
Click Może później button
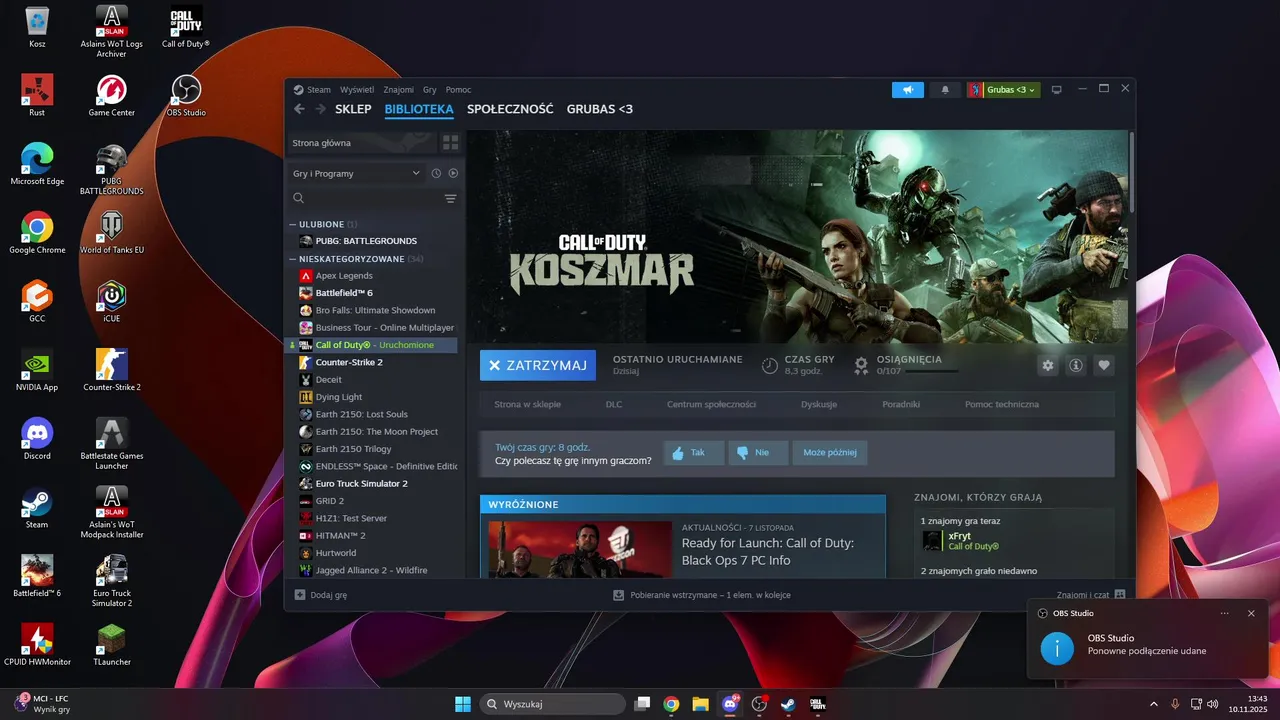(830, 453)
